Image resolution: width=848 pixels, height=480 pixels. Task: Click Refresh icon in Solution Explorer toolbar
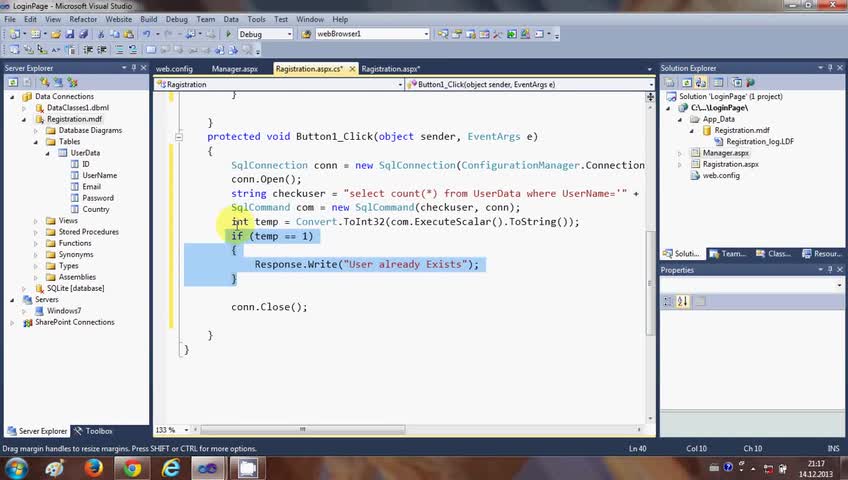coord(686,82)
